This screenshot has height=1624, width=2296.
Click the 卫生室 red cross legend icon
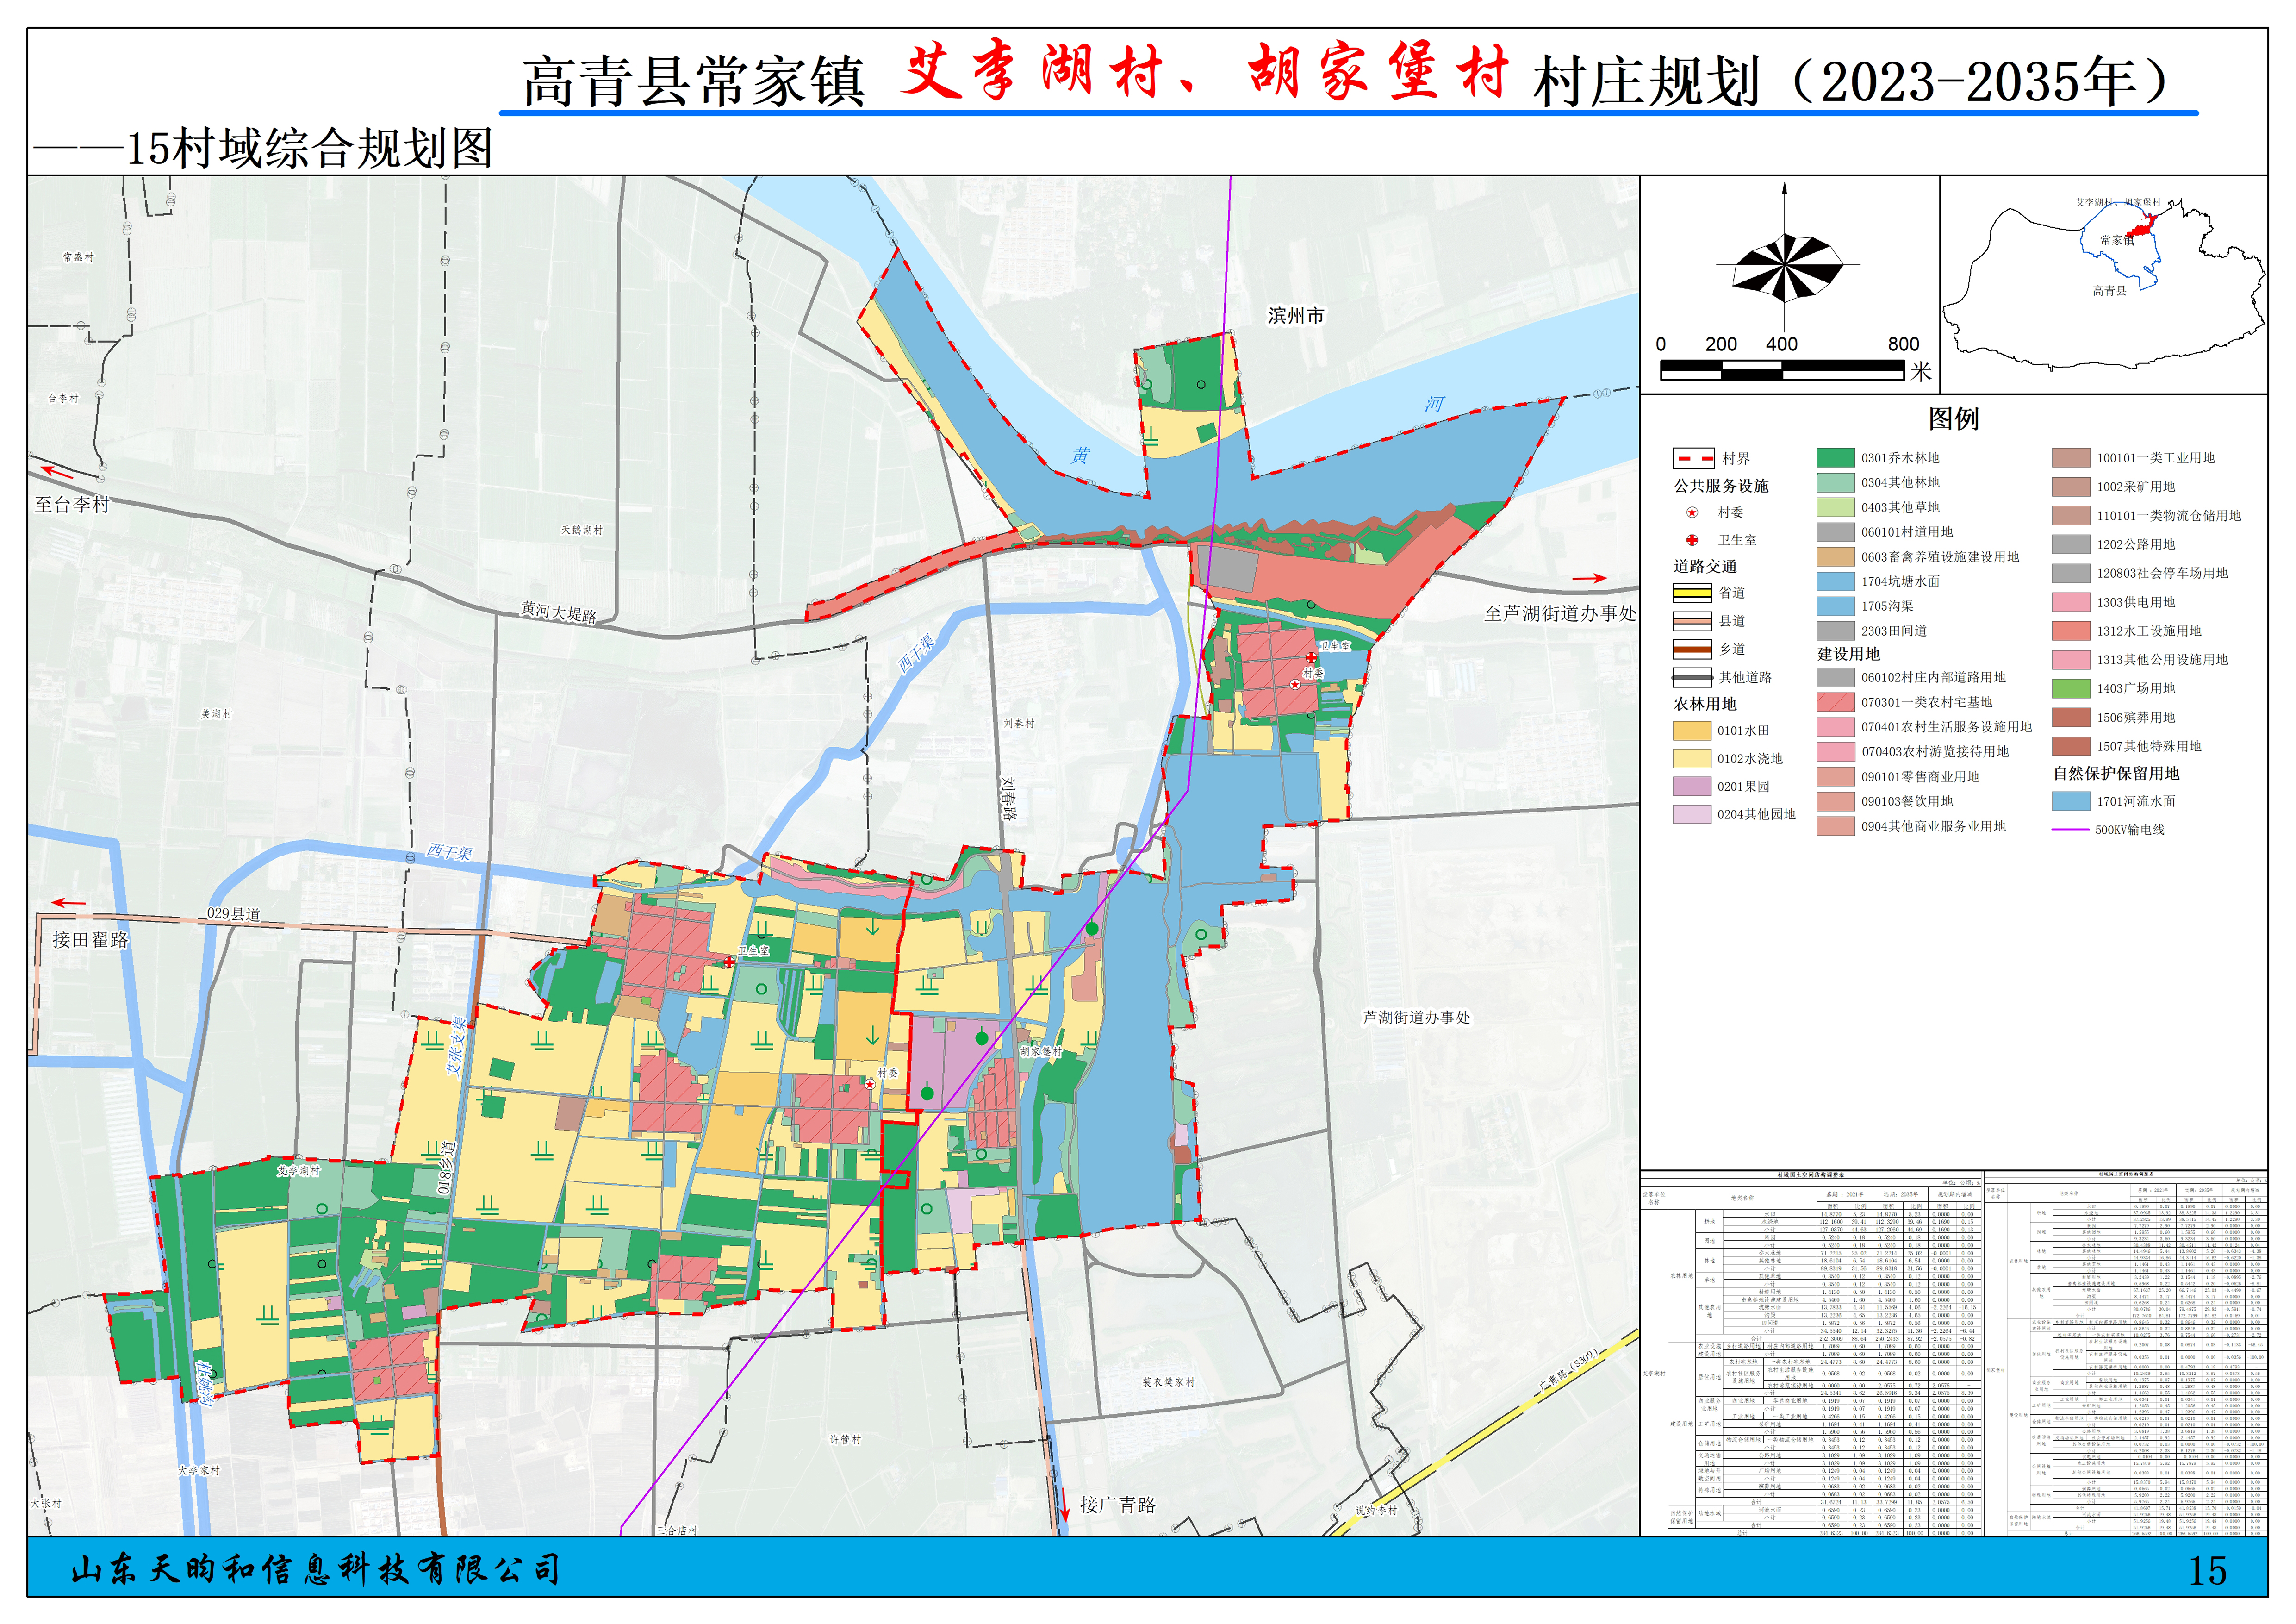point(1692,540)
